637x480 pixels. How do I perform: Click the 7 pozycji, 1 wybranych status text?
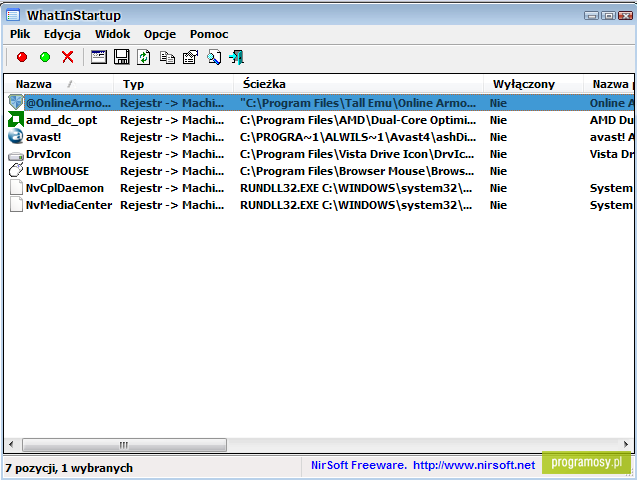pos(69,468)
